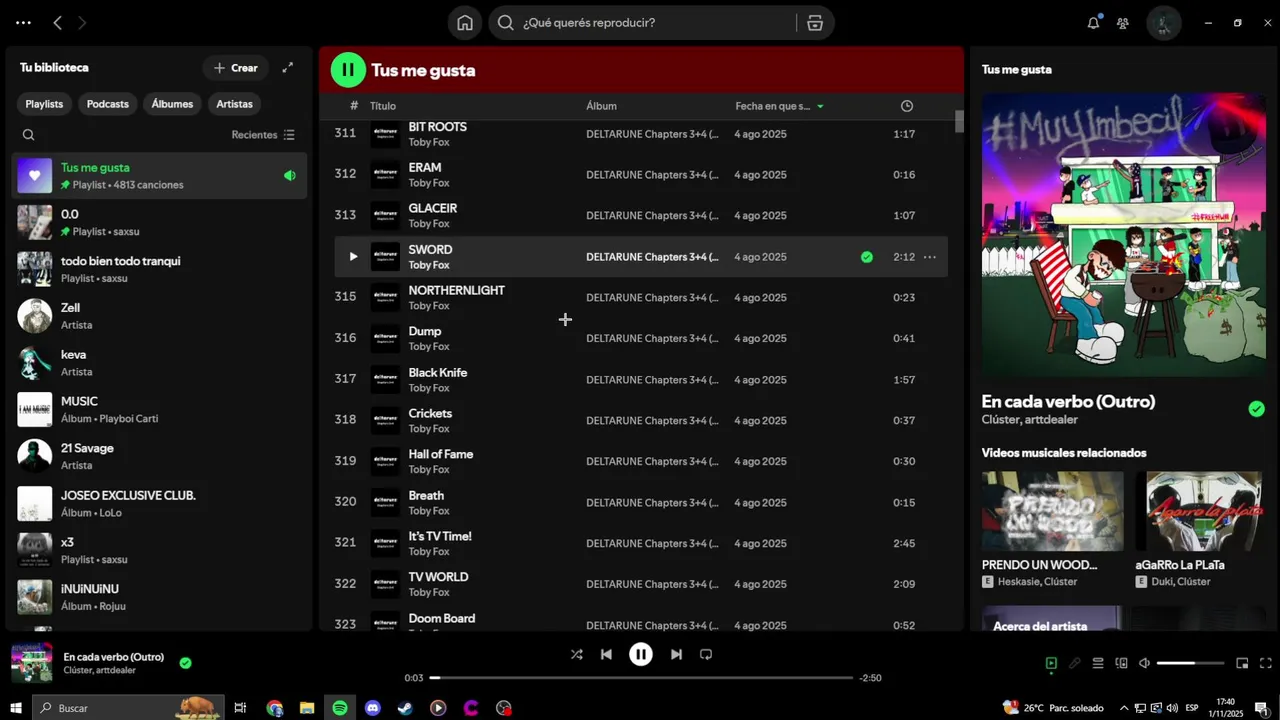The height and width of the screenshot is (720, 1280).
Task: Enter full screen mode
Action: (1266, 663)
